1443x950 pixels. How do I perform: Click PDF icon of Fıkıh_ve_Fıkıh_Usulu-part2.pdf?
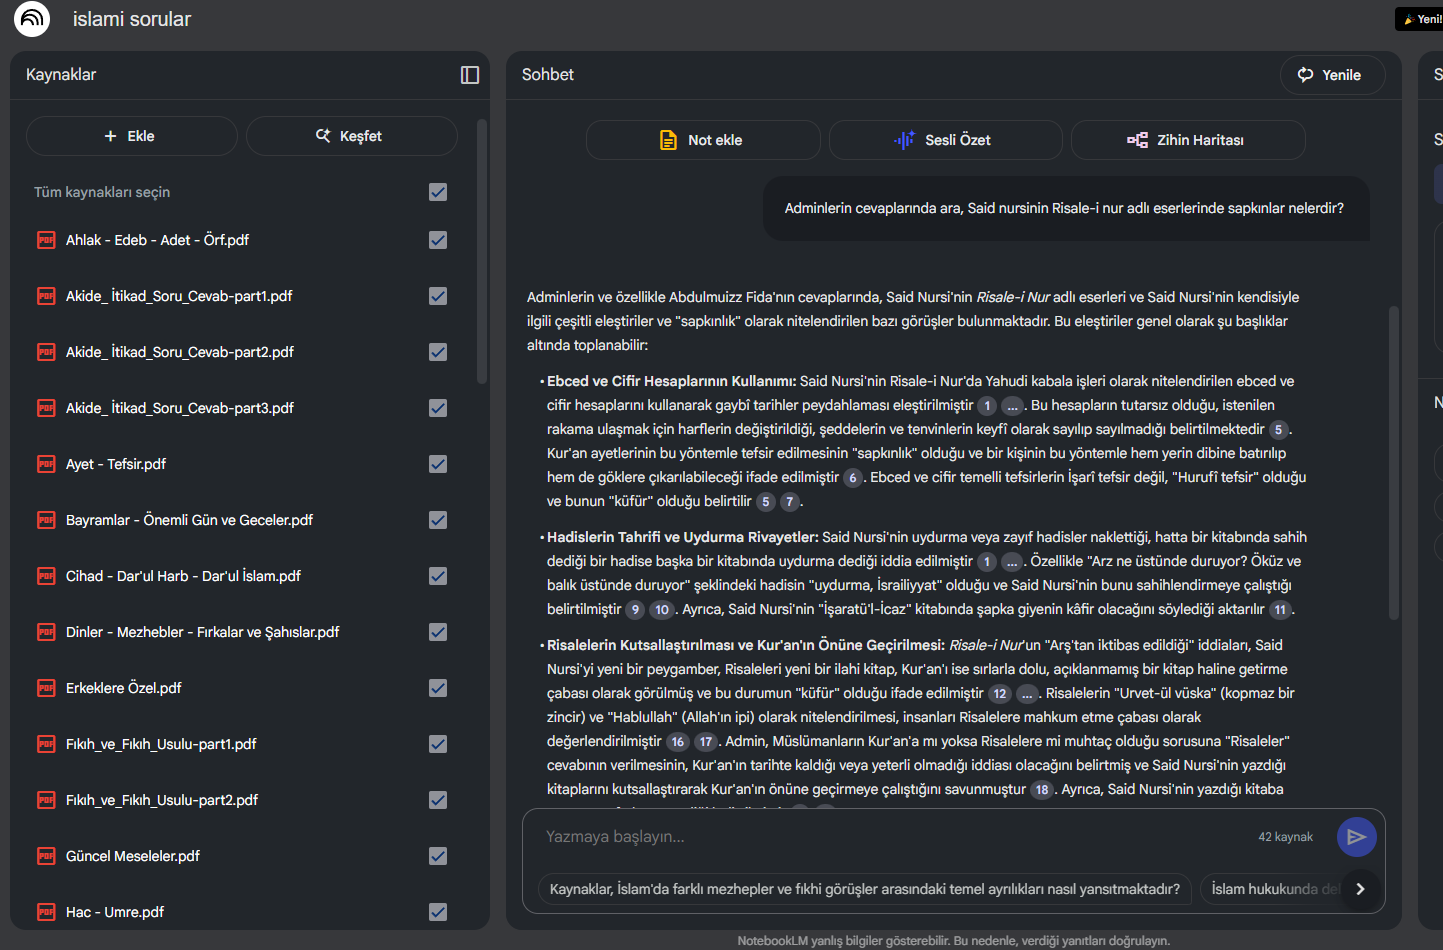(x=46, y=800)
